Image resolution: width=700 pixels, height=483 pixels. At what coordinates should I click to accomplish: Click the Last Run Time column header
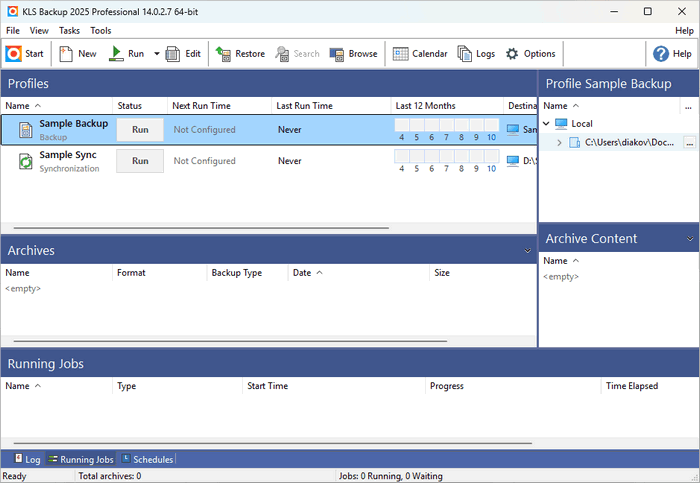tap(331, 106)
